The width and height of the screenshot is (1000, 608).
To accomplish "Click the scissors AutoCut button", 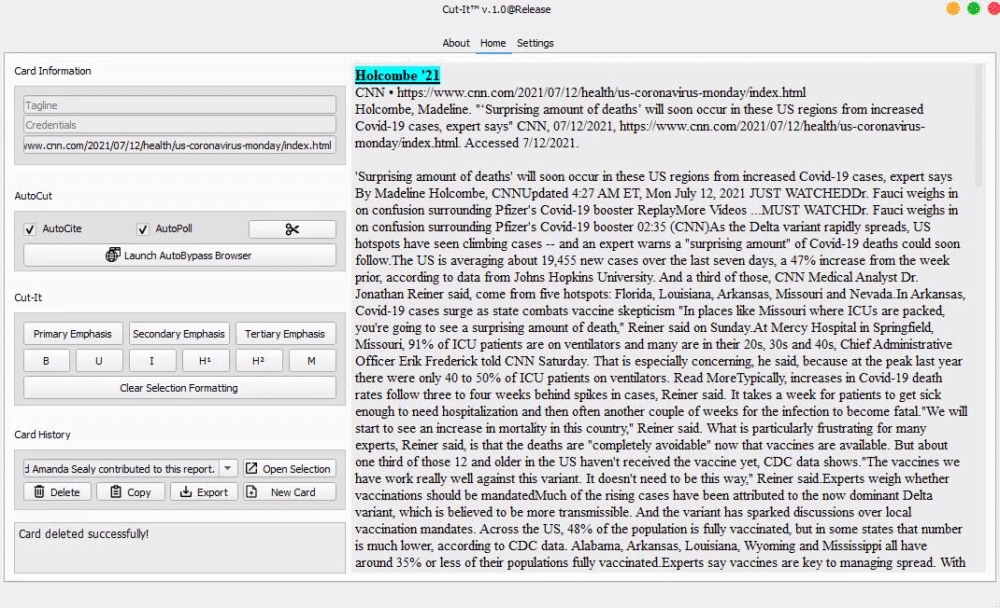I will point(292,229).
